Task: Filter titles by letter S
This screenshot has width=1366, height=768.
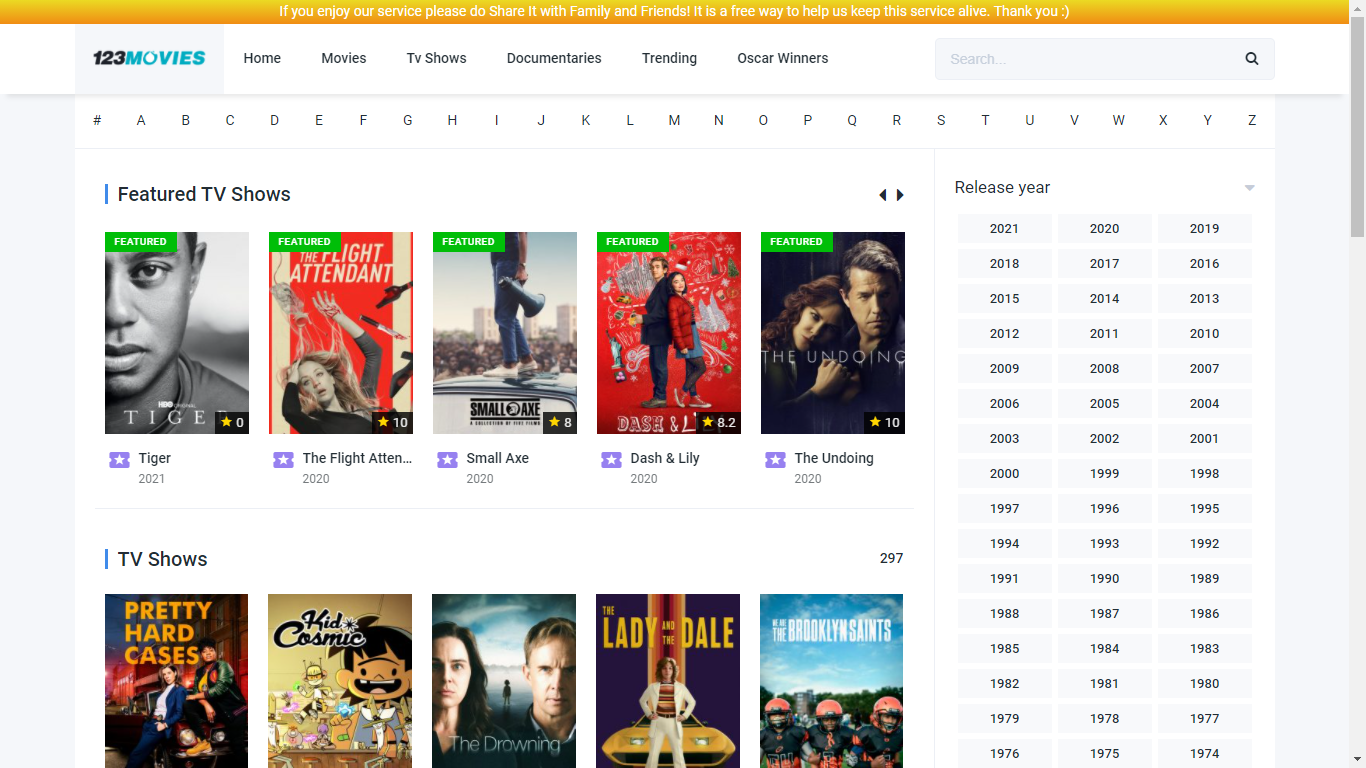Action: (x=941, y=120)
